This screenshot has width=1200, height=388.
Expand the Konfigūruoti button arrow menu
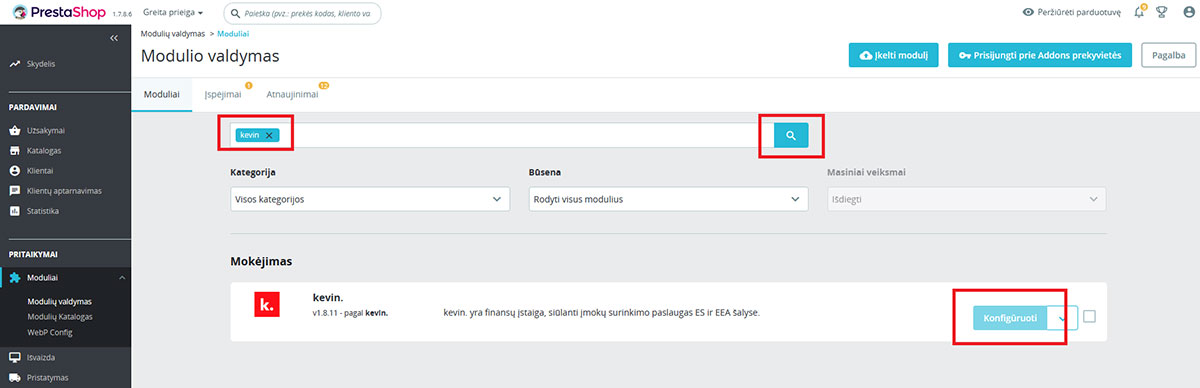pos(1062,318)
